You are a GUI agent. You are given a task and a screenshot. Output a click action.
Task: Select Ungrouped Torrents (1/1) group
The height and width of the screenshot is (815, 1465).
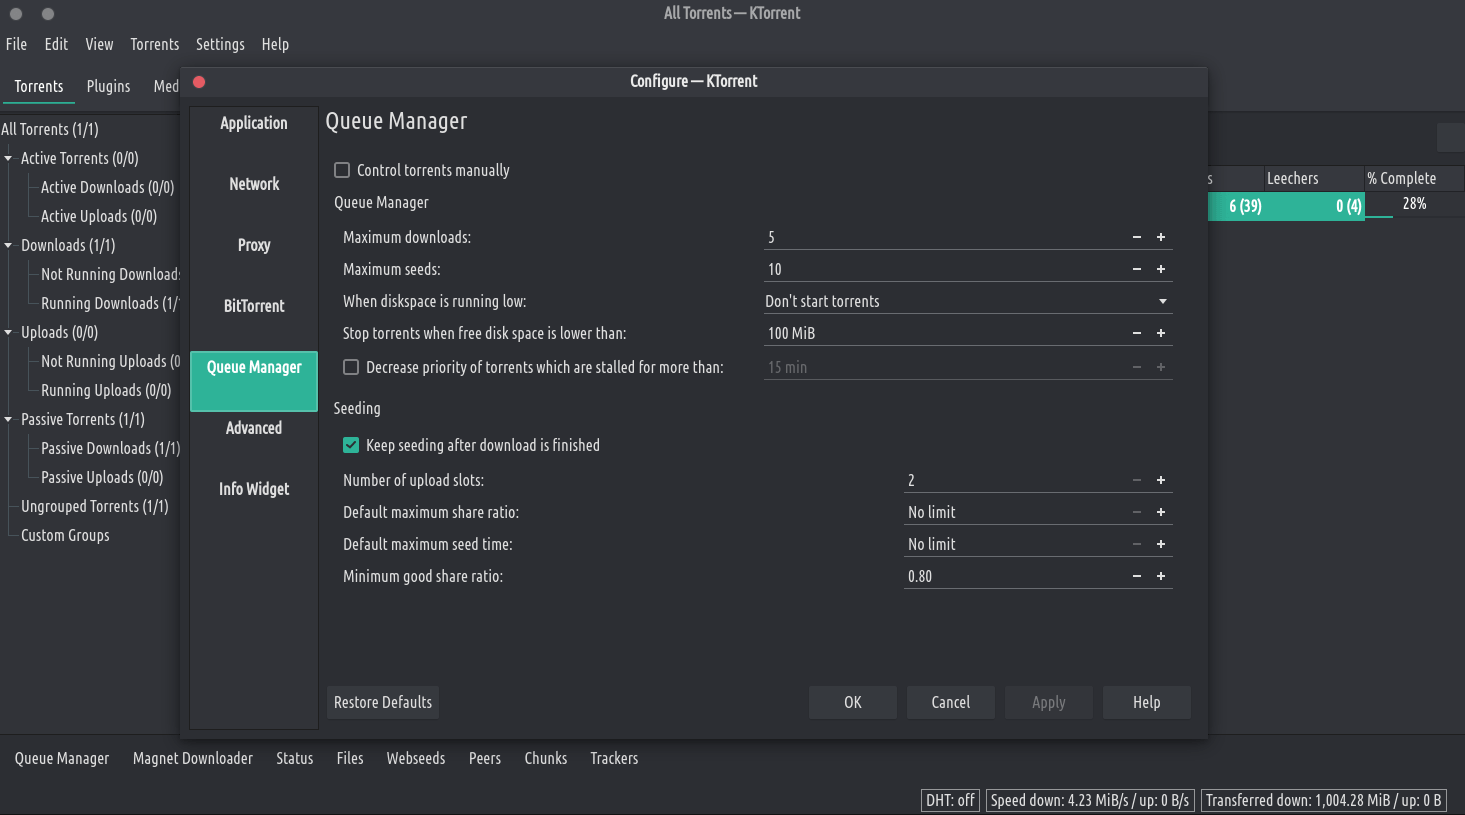95,506
